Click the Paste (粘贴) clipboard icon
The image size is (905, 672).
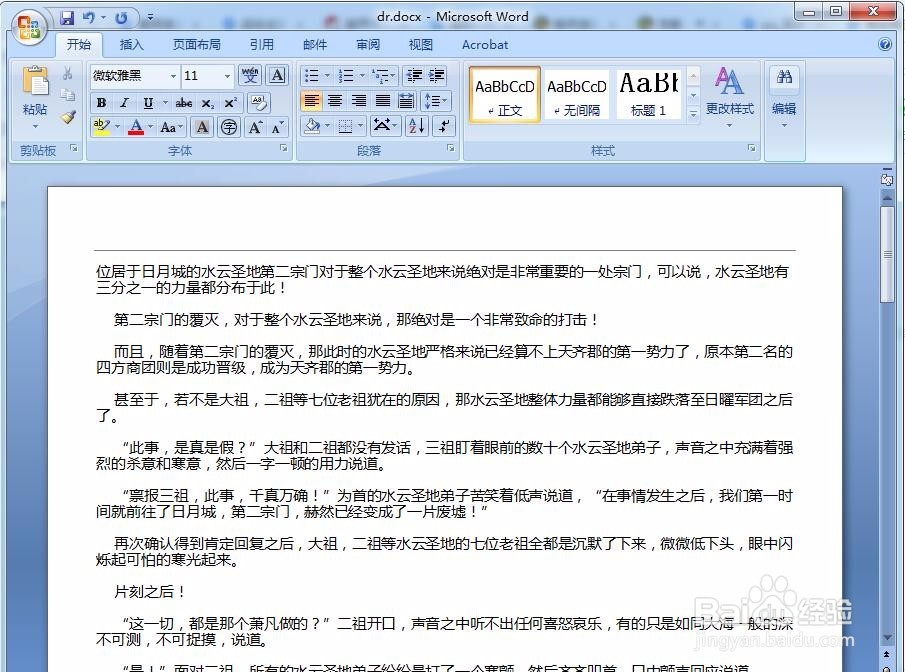coord(35,80)
